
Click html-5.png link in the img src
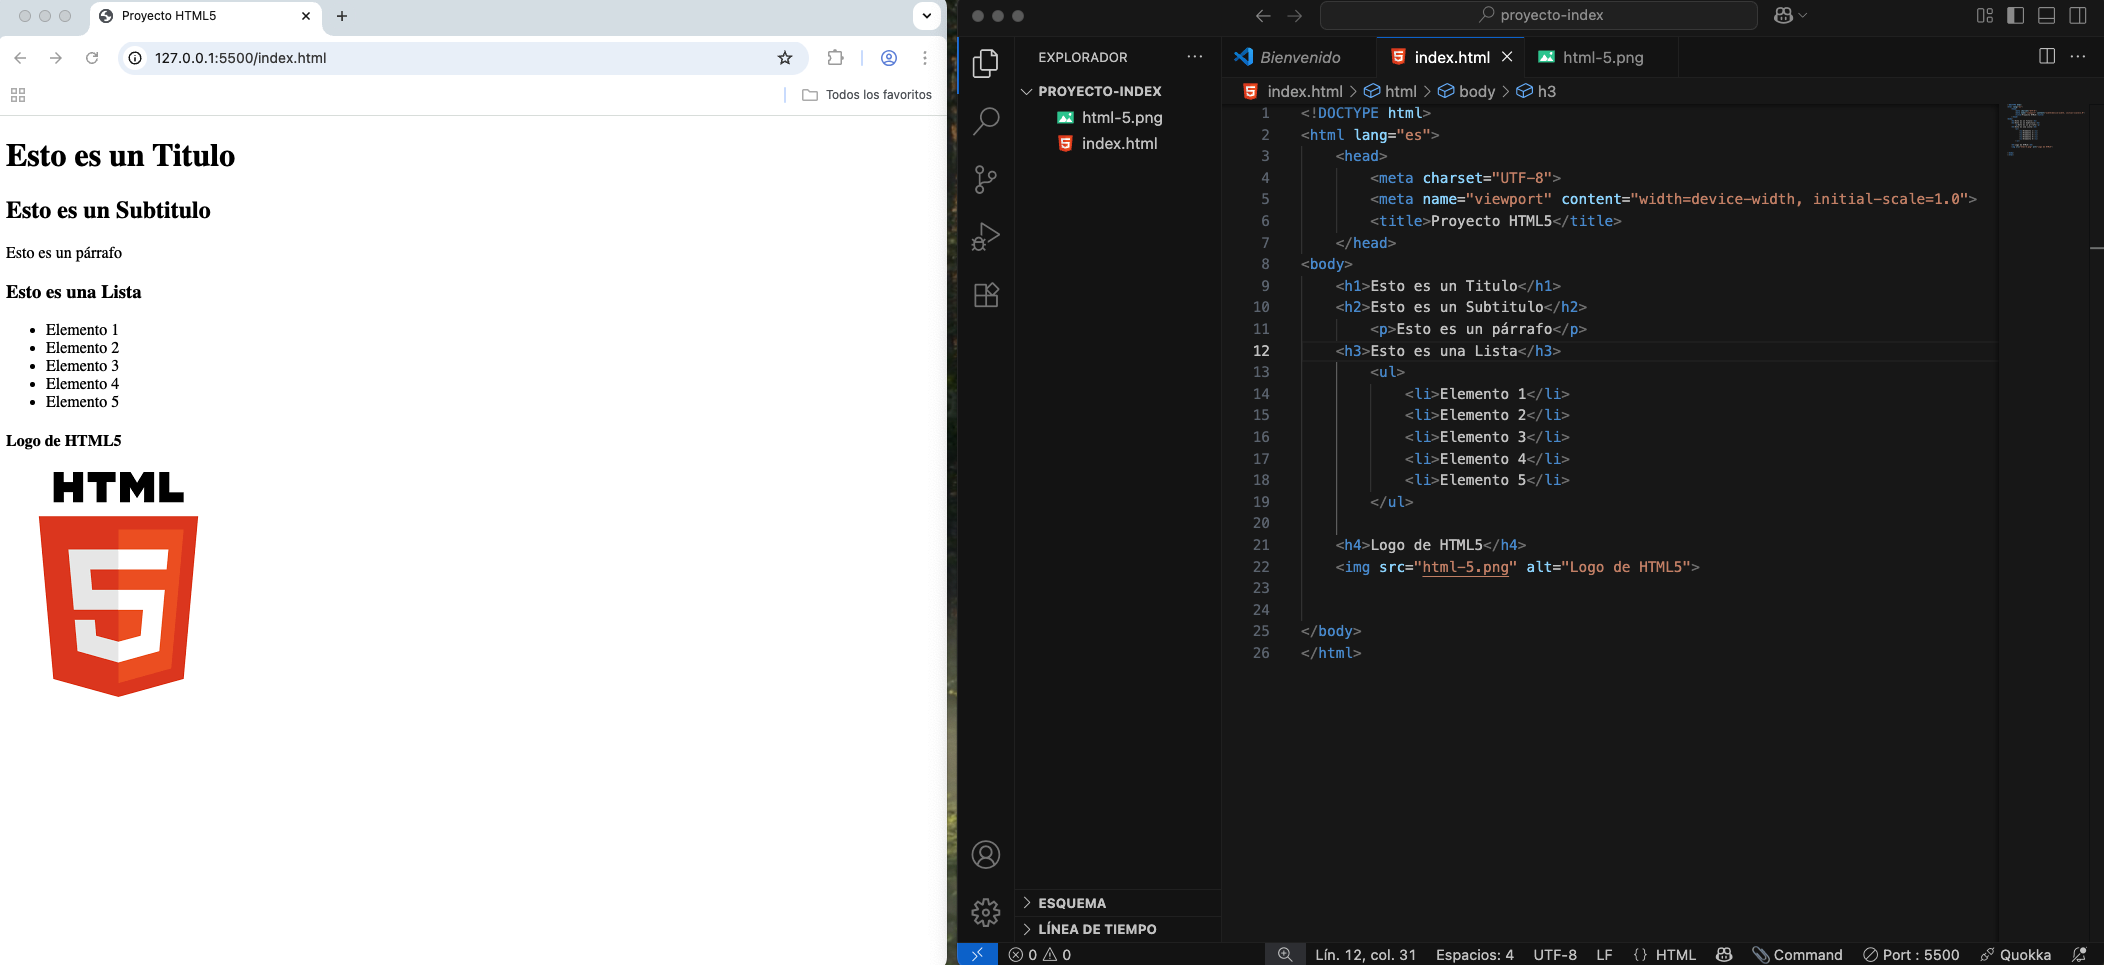(1465, 567)
